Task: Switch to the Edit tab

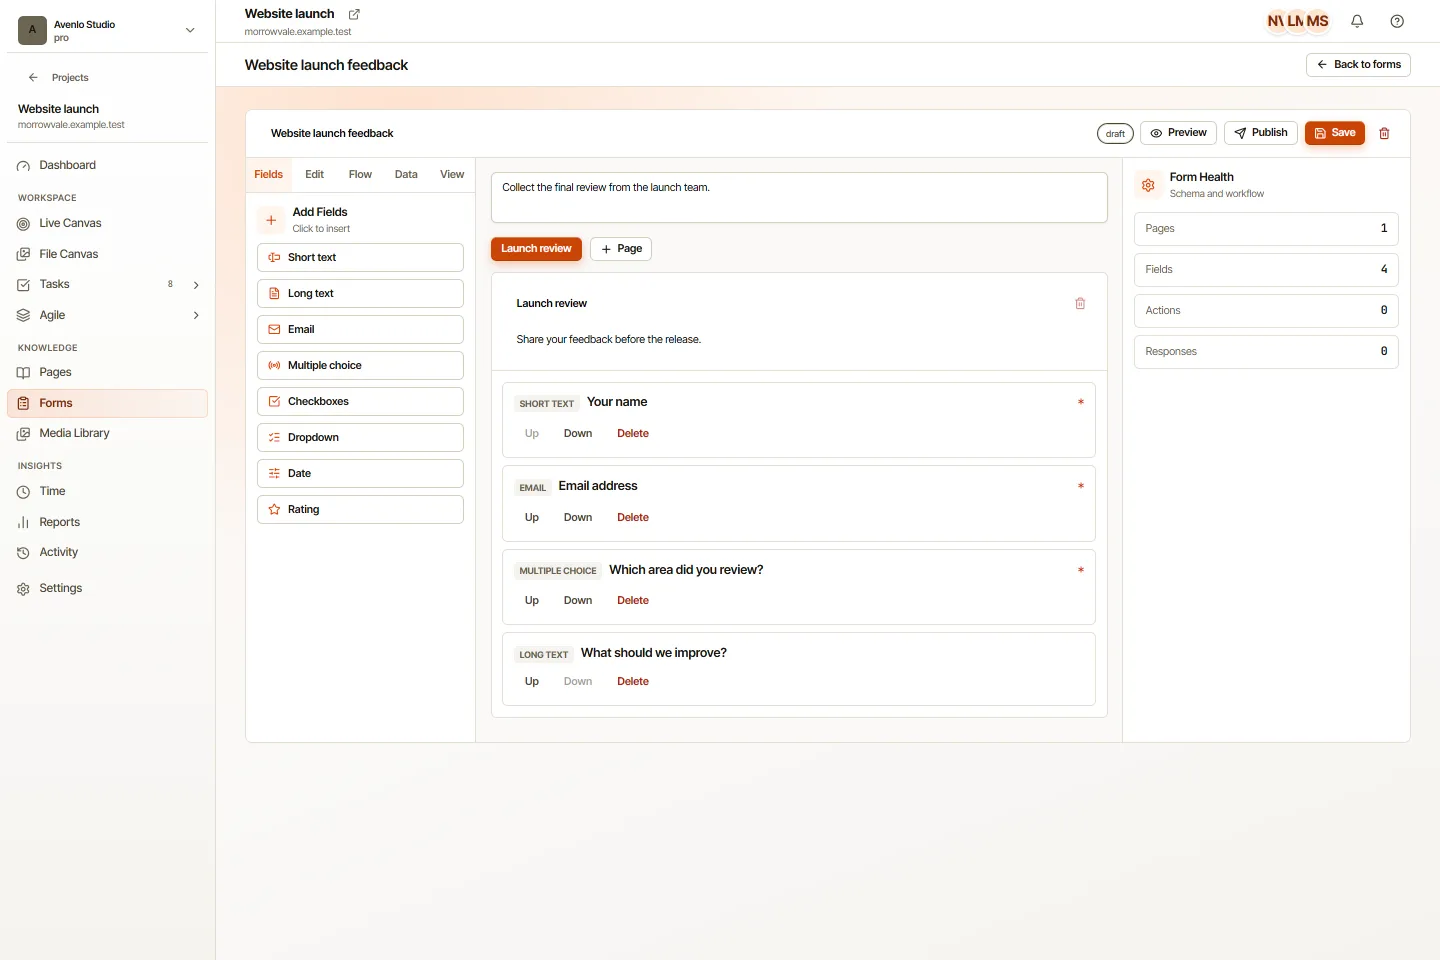Action: tap(314, 174)
